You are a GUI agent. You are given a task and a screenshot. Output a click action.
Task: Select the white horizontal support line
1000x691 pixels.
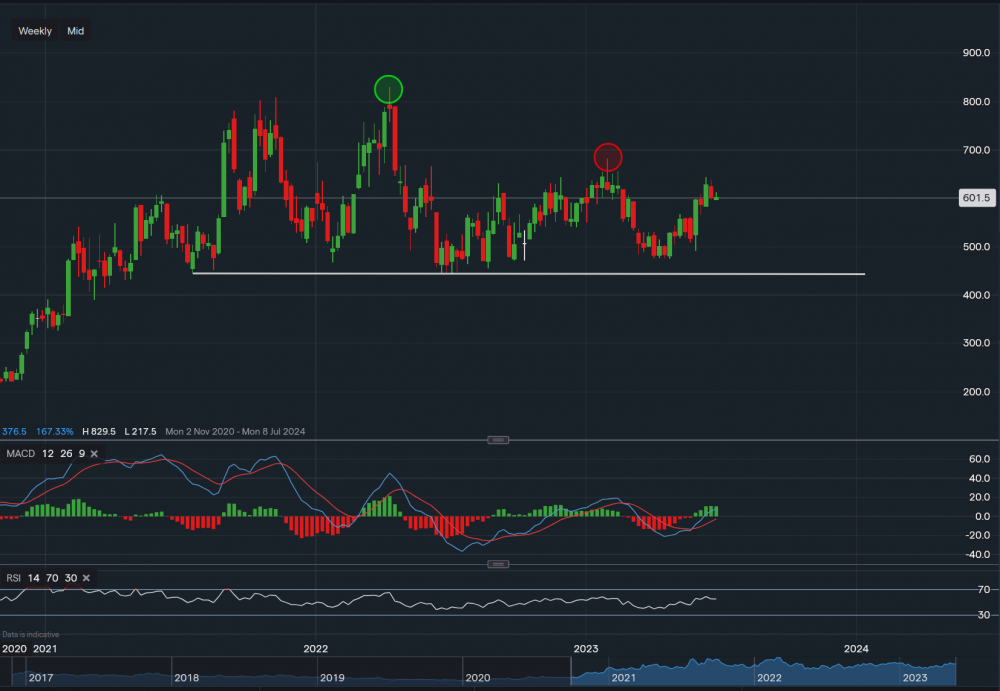tap(528, 273)
